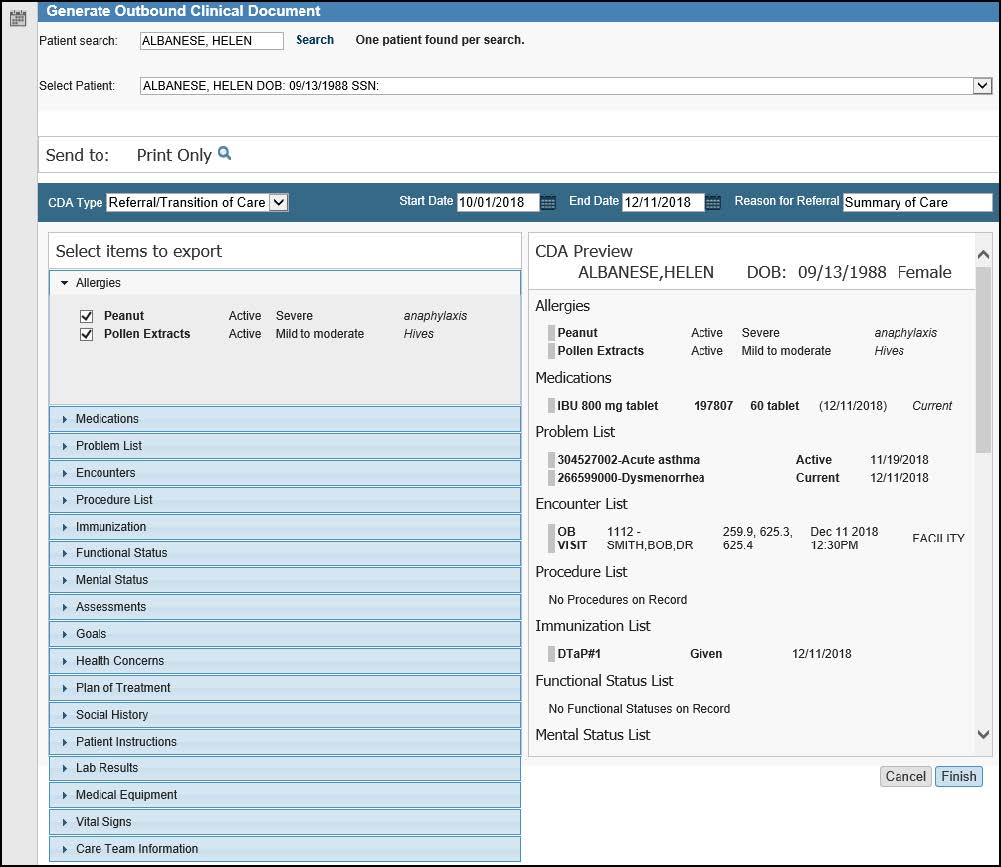Expand the Assessments section
The image size is (1001, 867).
285,607
